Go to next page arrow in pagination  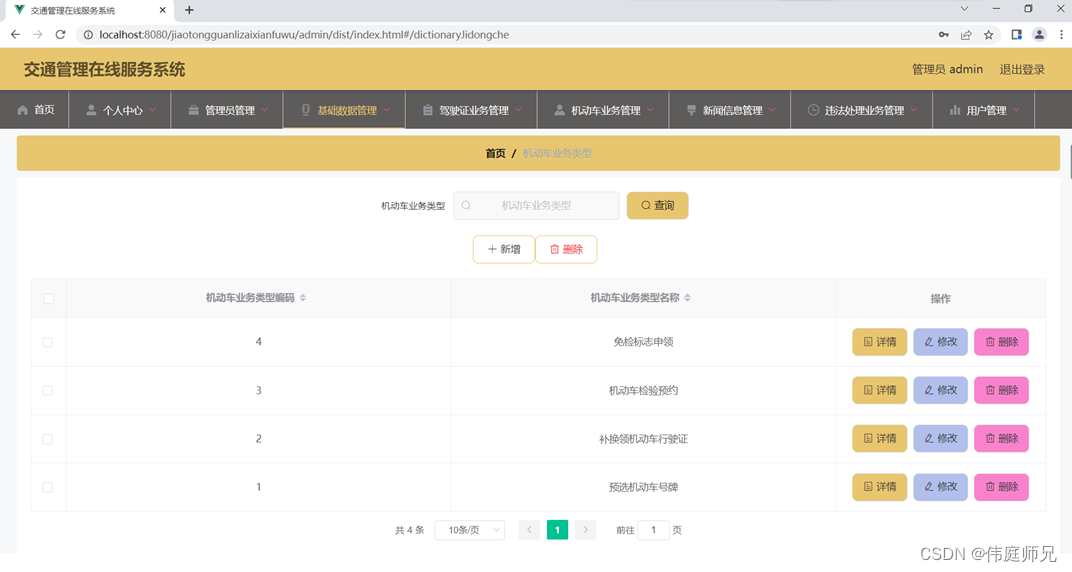585,530
